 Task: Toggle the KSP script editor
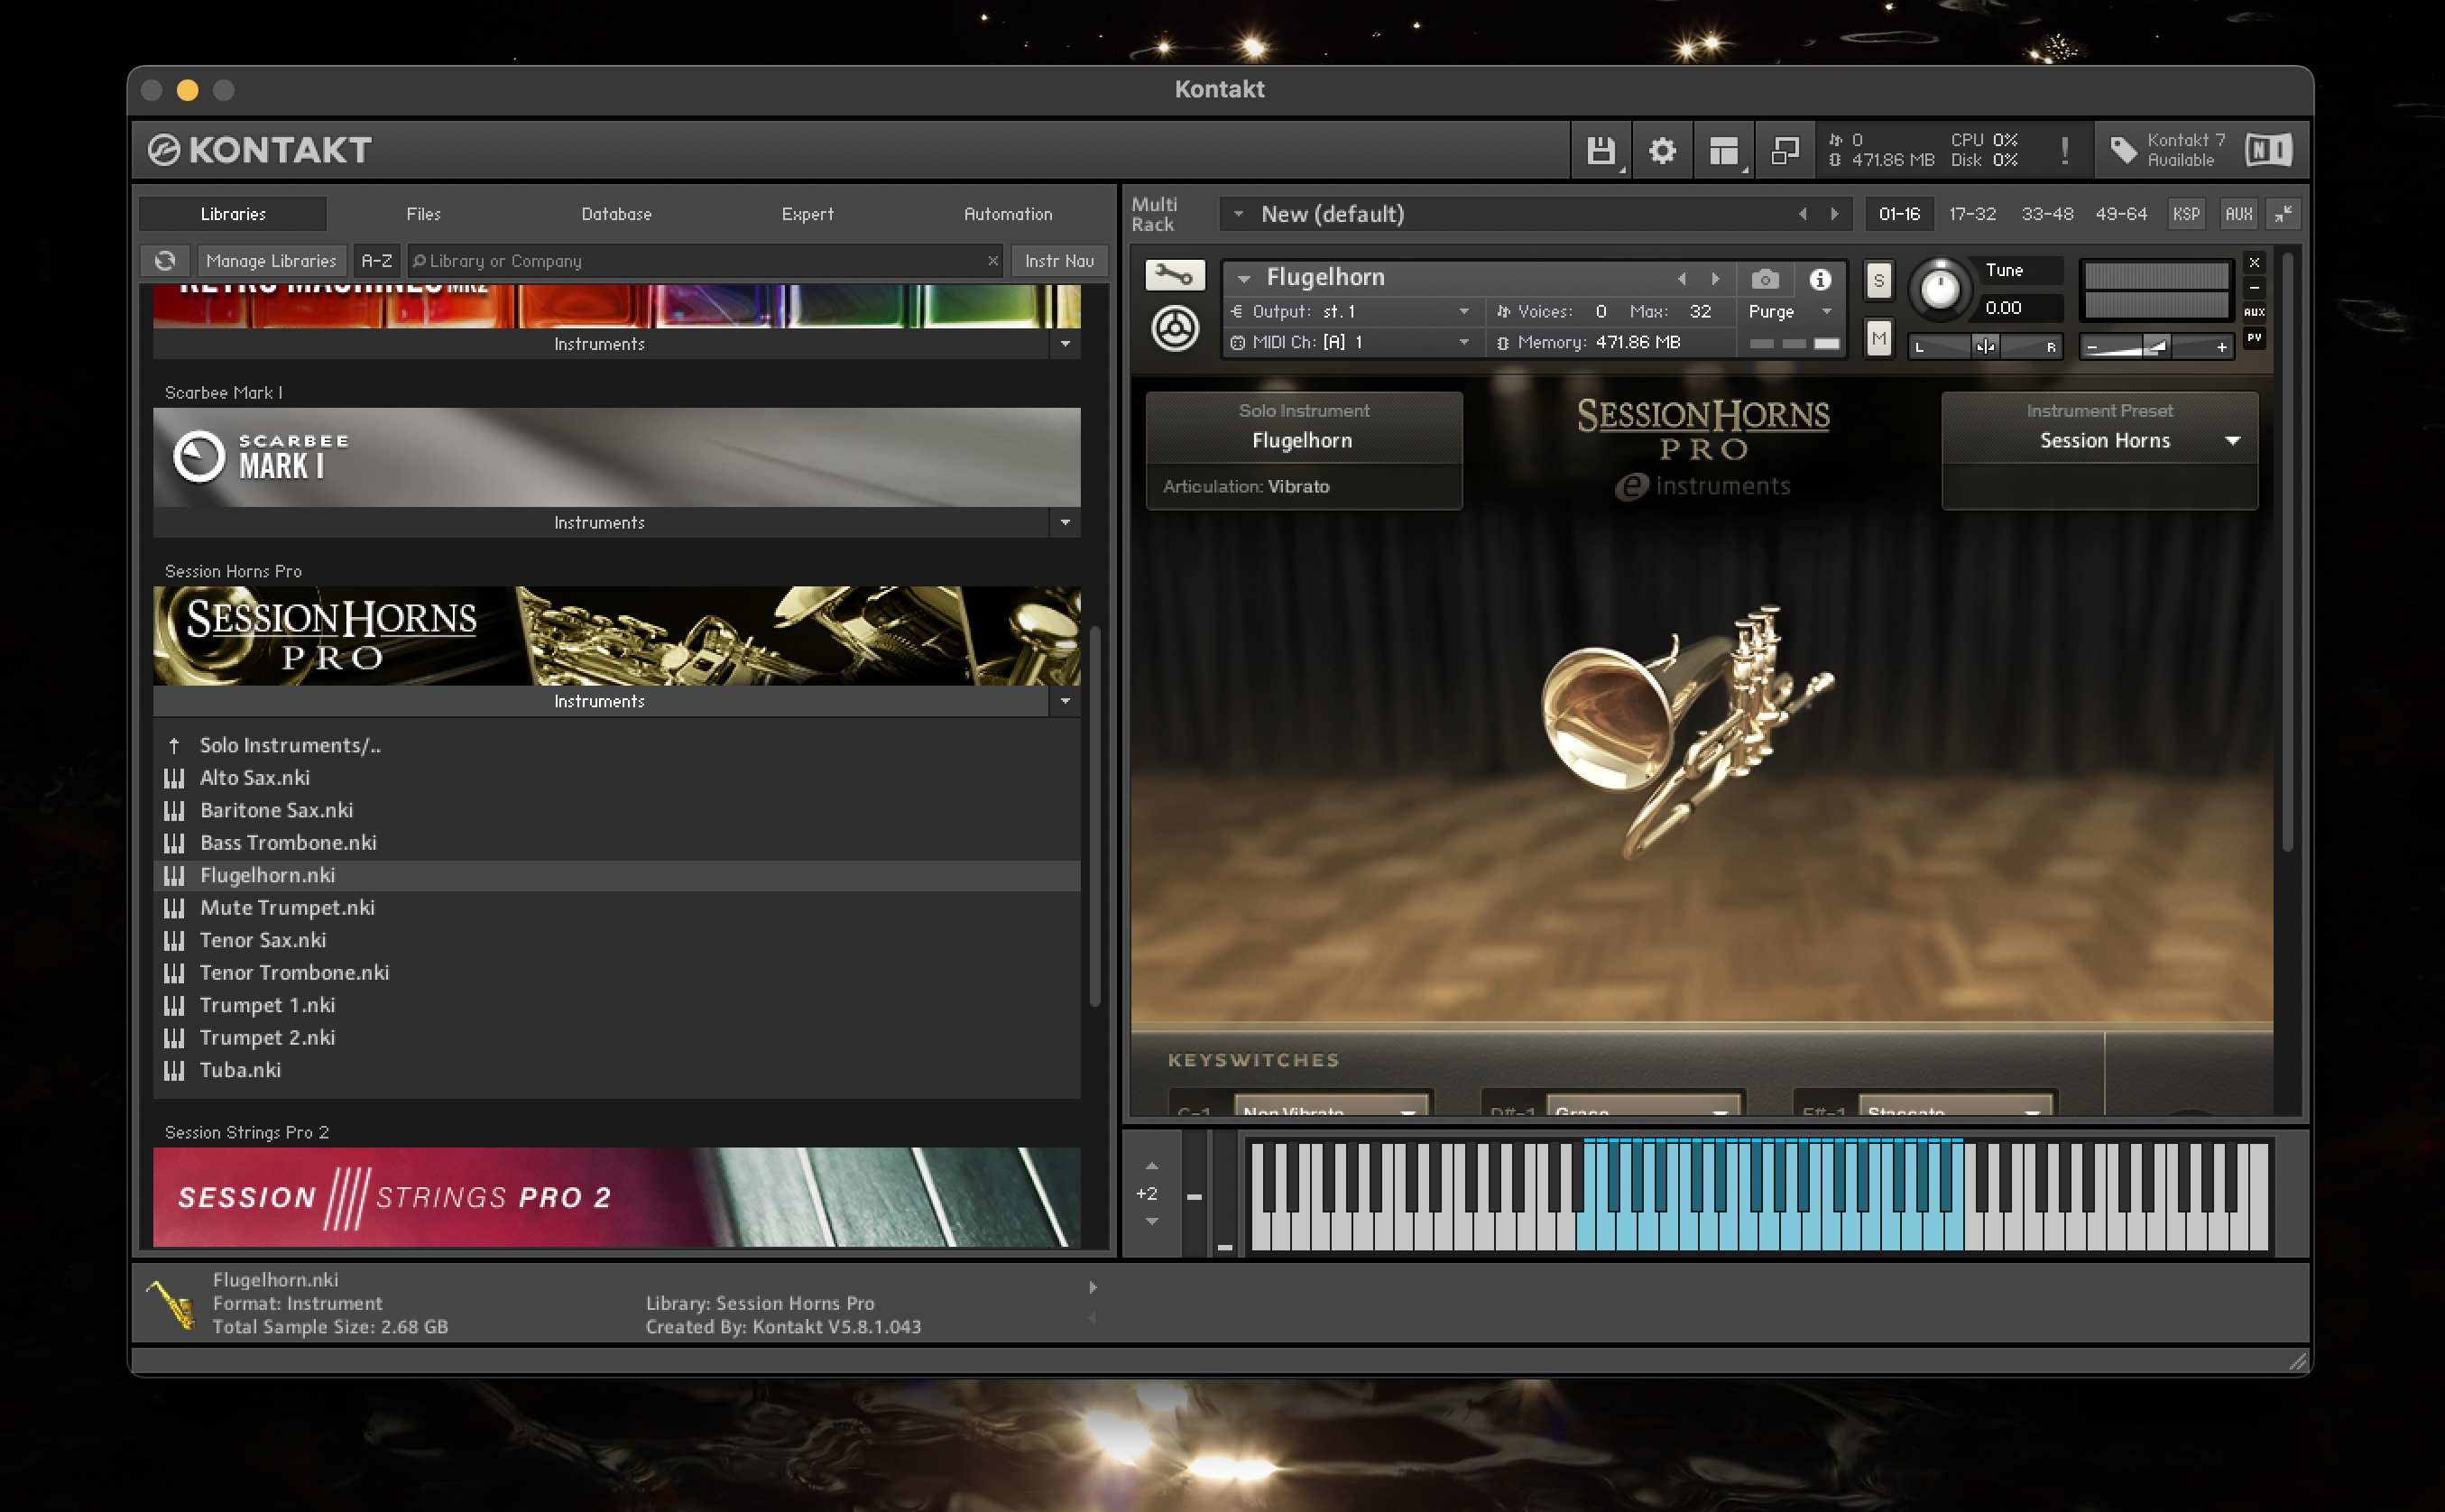pyautogui.click(x=2186, y=214)
